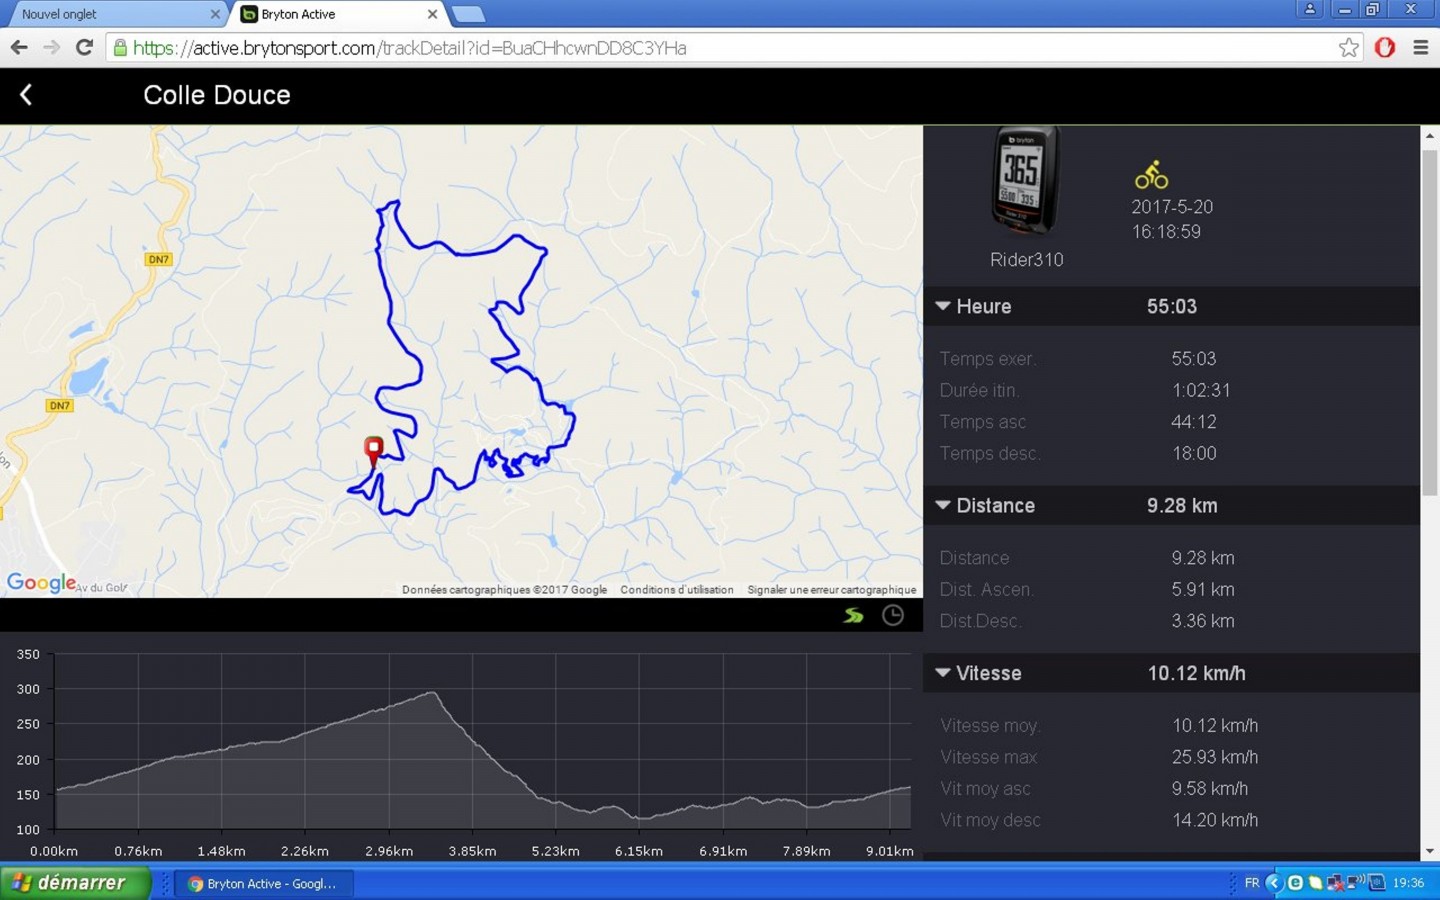Open the Opera extension icon in toolbar

point(1385,47)
